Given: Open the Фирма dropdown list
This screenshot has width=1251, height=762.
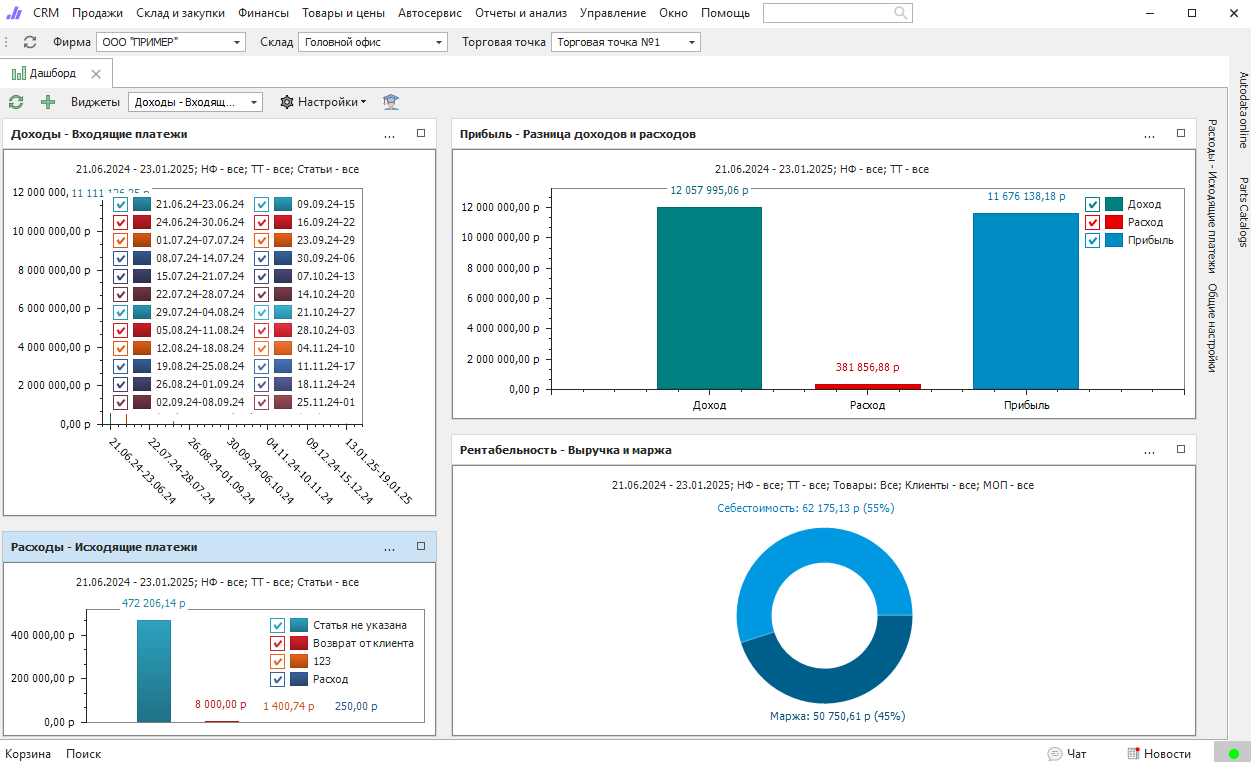Looking at the screenshot, I should tap(237, 43).
